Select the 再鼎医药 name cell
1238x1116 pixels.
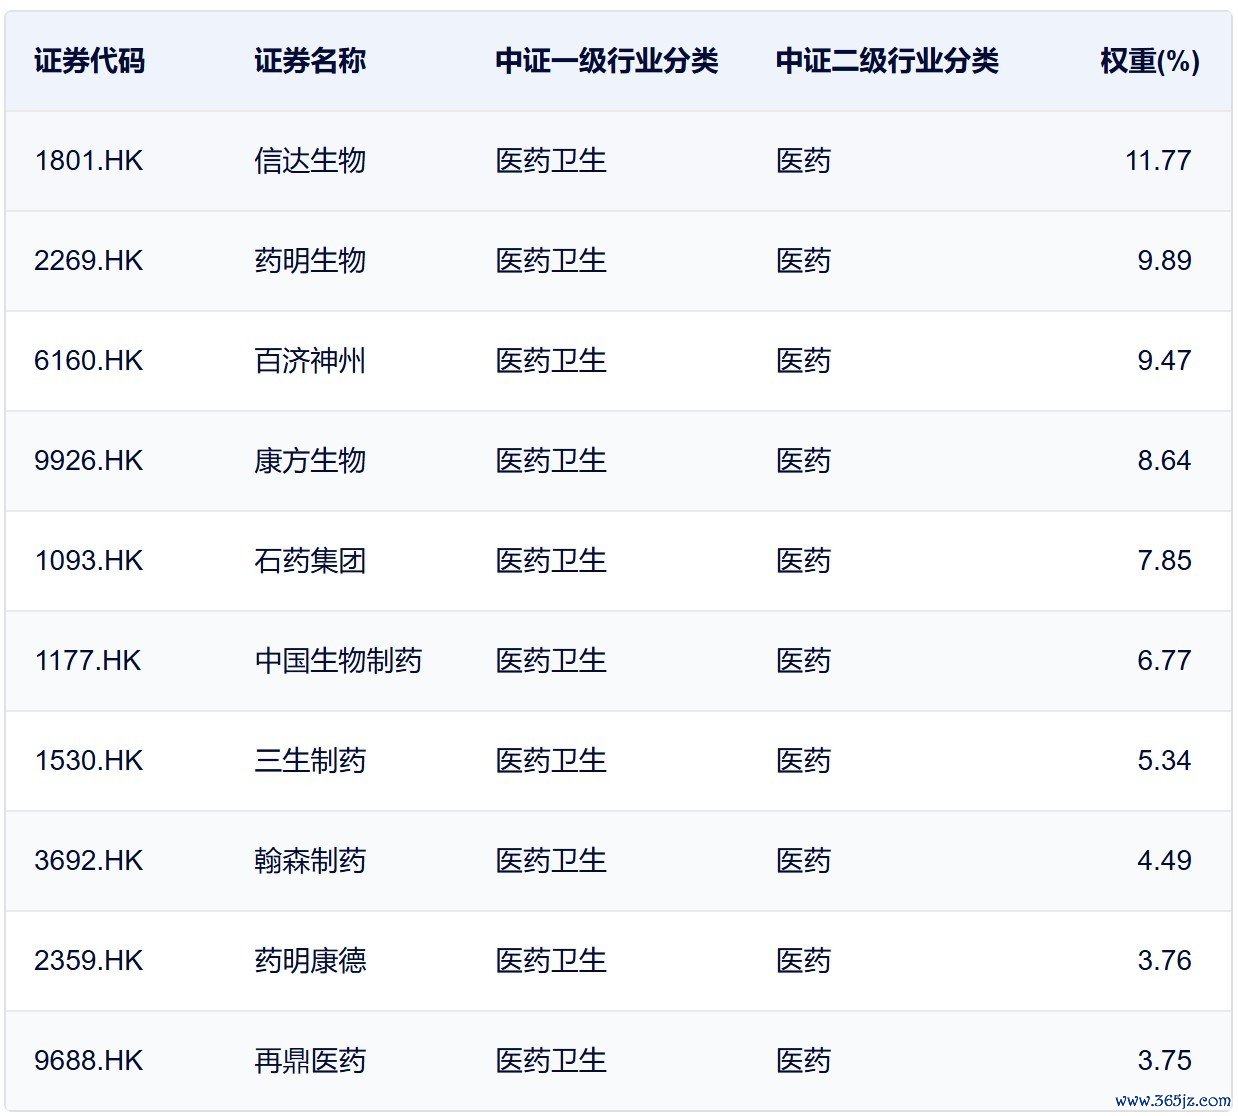(310, 1061)
